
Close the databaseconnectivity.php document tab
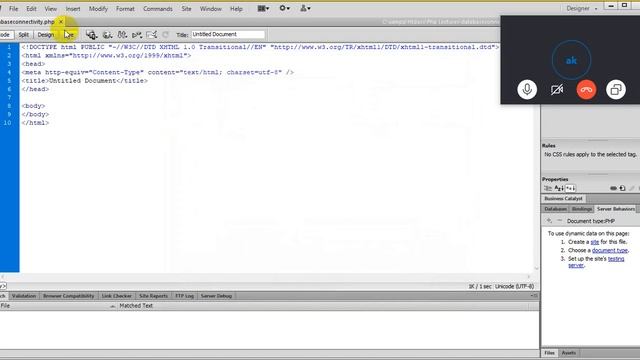61,22
